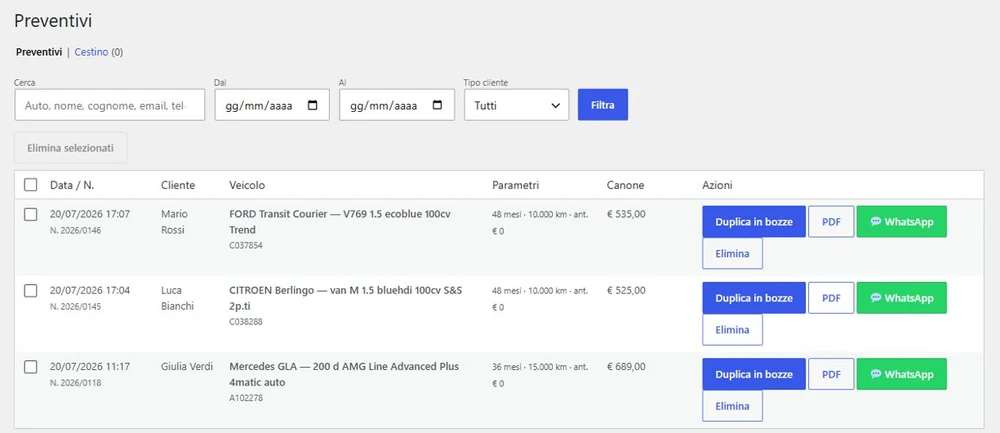Click Elimina selezionati button
Viewport: 1000px width, 433px height.
coord(70,148)
